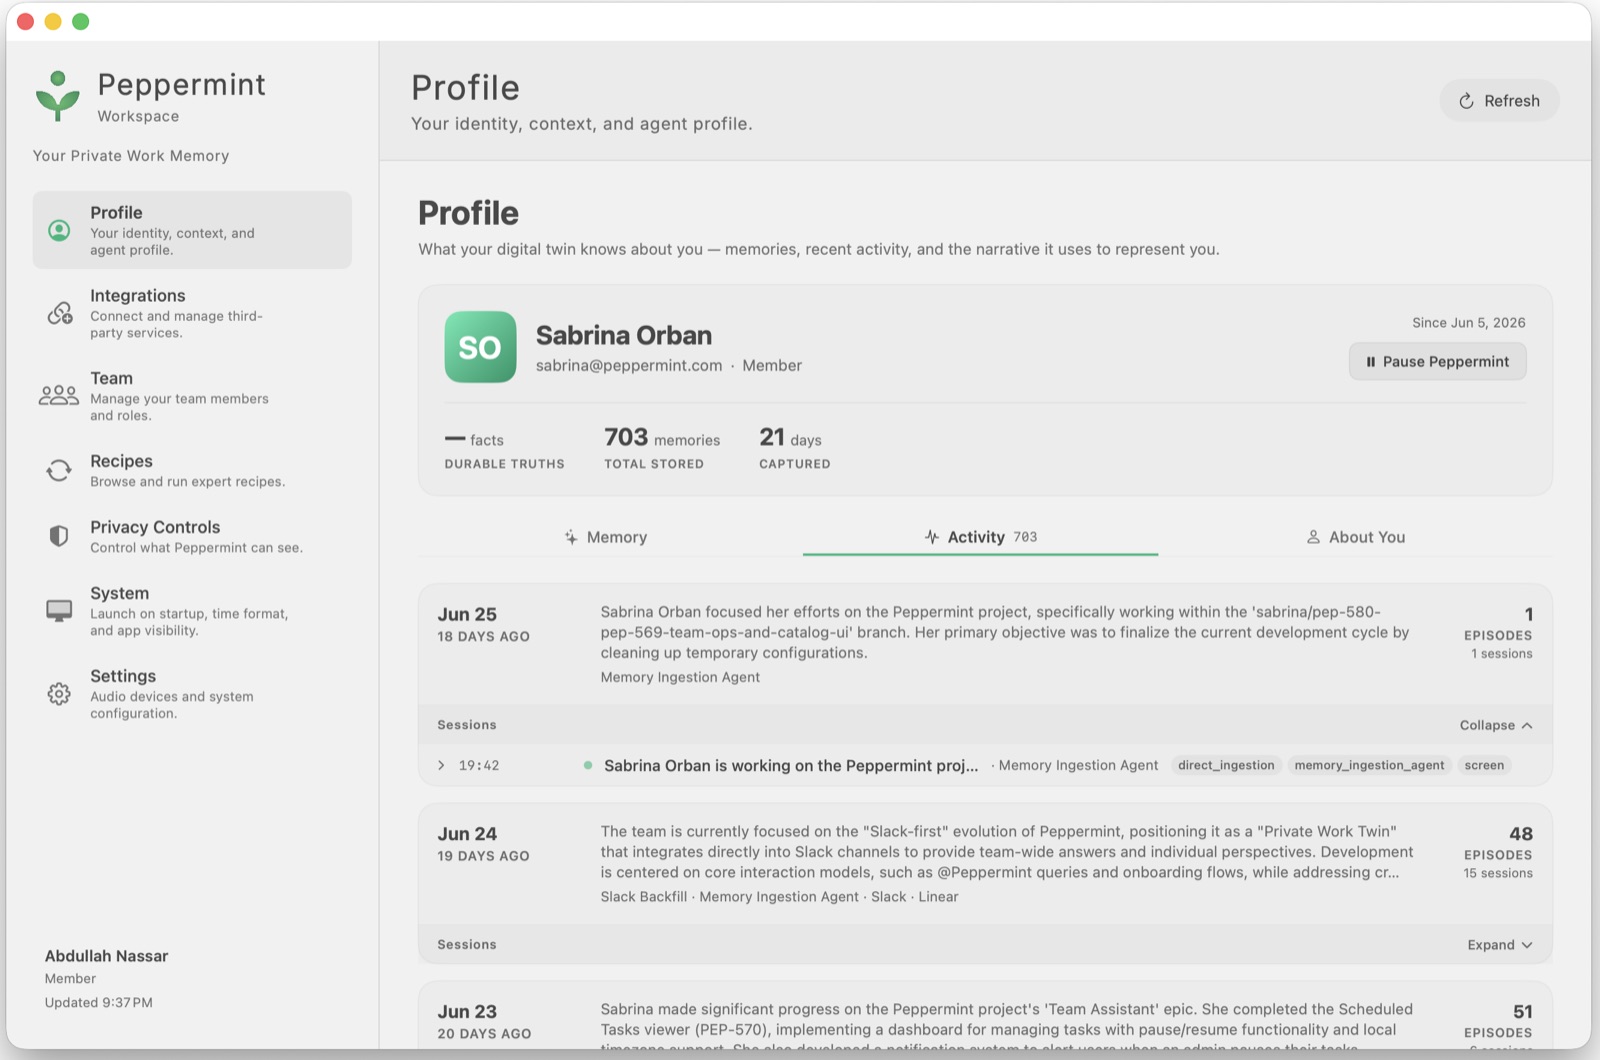Click the screen tag

coord(1484,765)
